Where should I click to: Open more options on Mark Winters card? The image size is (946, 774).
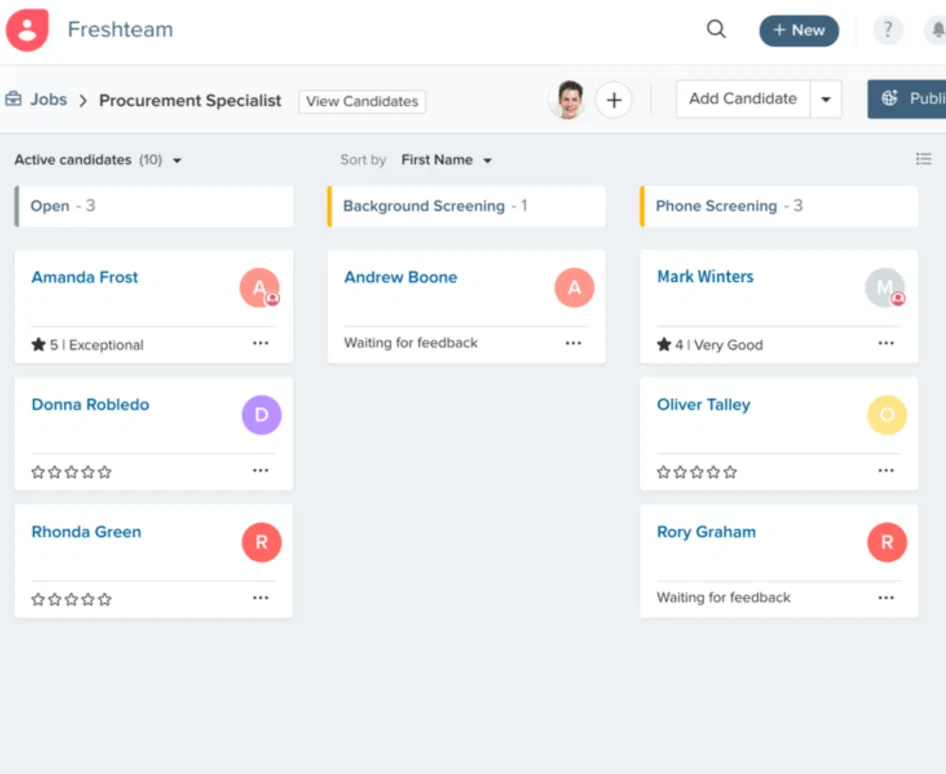(x=886, y=343)
